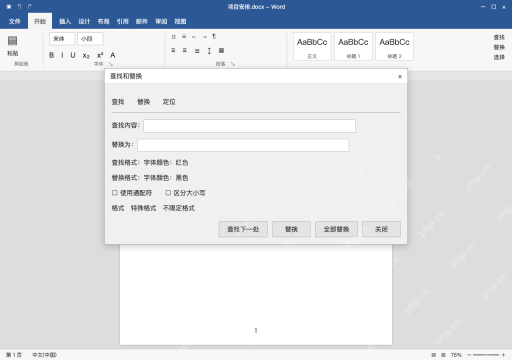This screenshot has height=360, width=512.
Task: Click the 查找内容 input field
Action: tap(249, 126)
